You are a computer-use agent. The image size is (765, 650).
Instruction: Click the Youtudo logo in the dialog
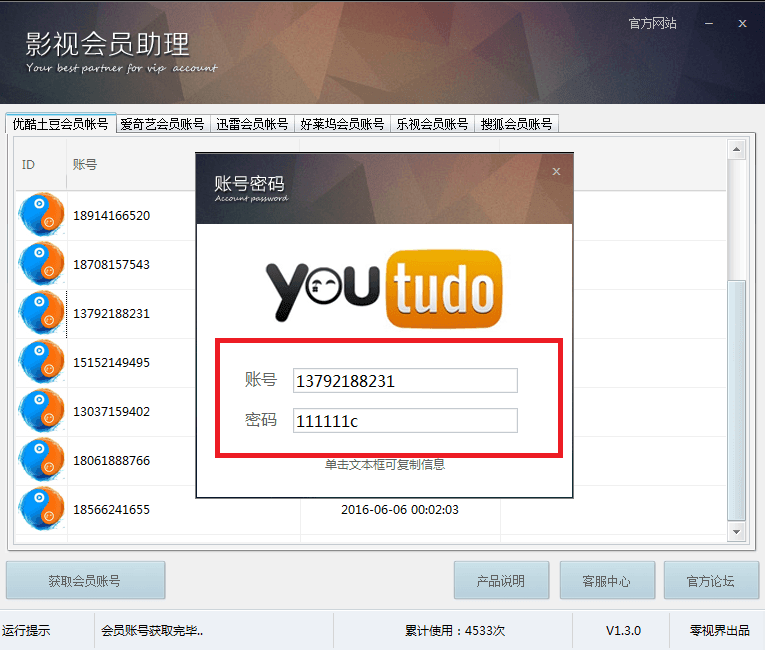tap(384, 288)
